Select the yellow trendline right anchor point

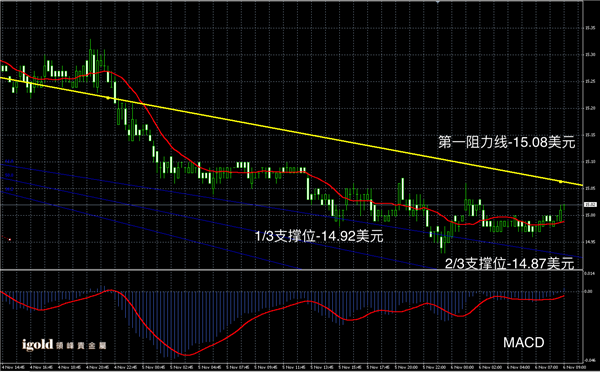(x=561, y=182)
